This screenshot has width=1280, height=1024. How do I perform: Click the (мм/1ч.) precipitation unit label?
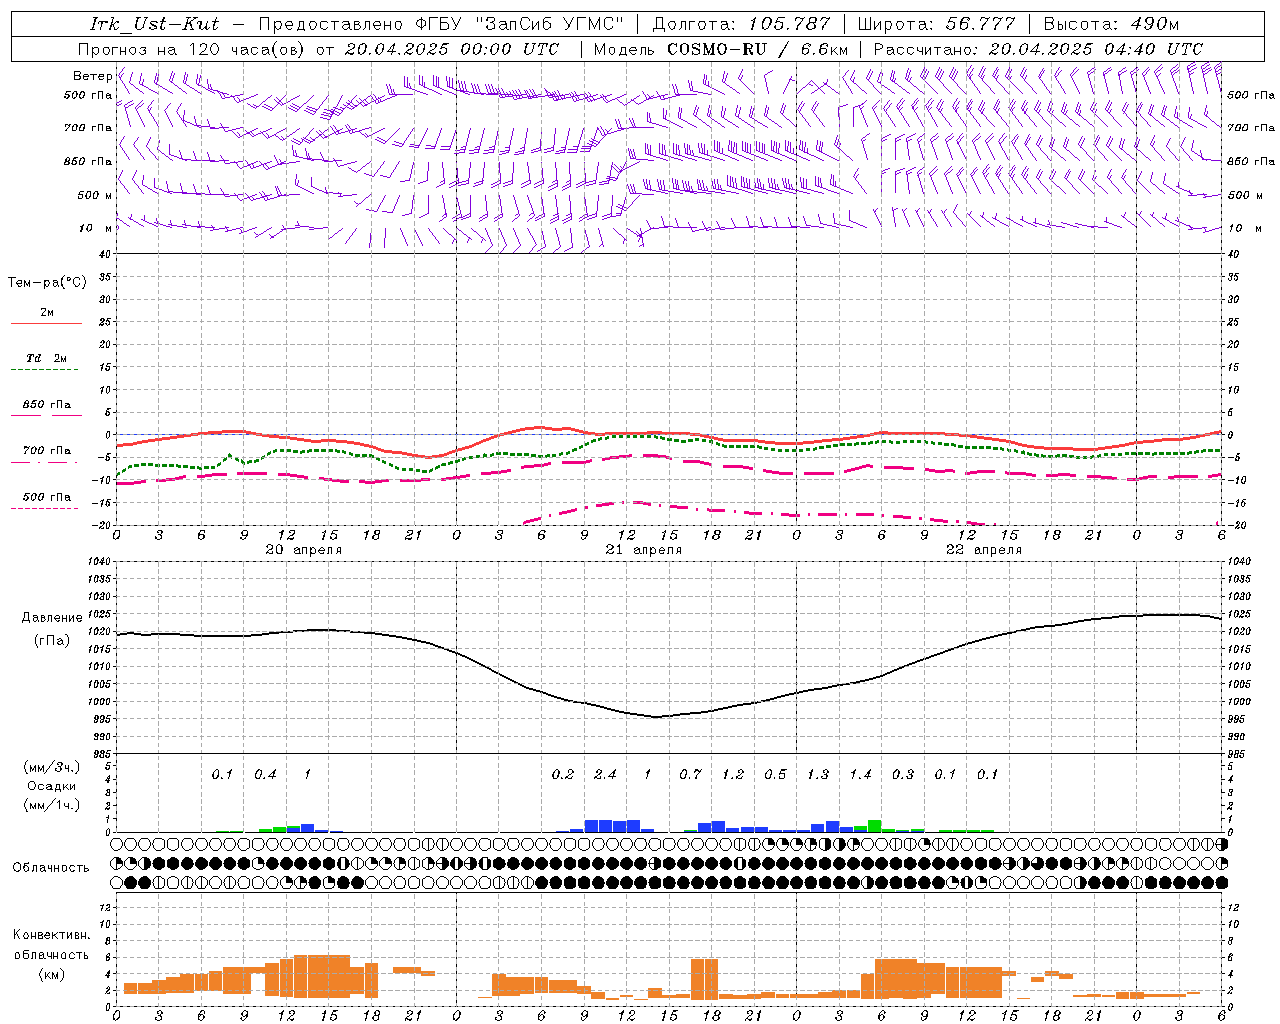point(52,805)
